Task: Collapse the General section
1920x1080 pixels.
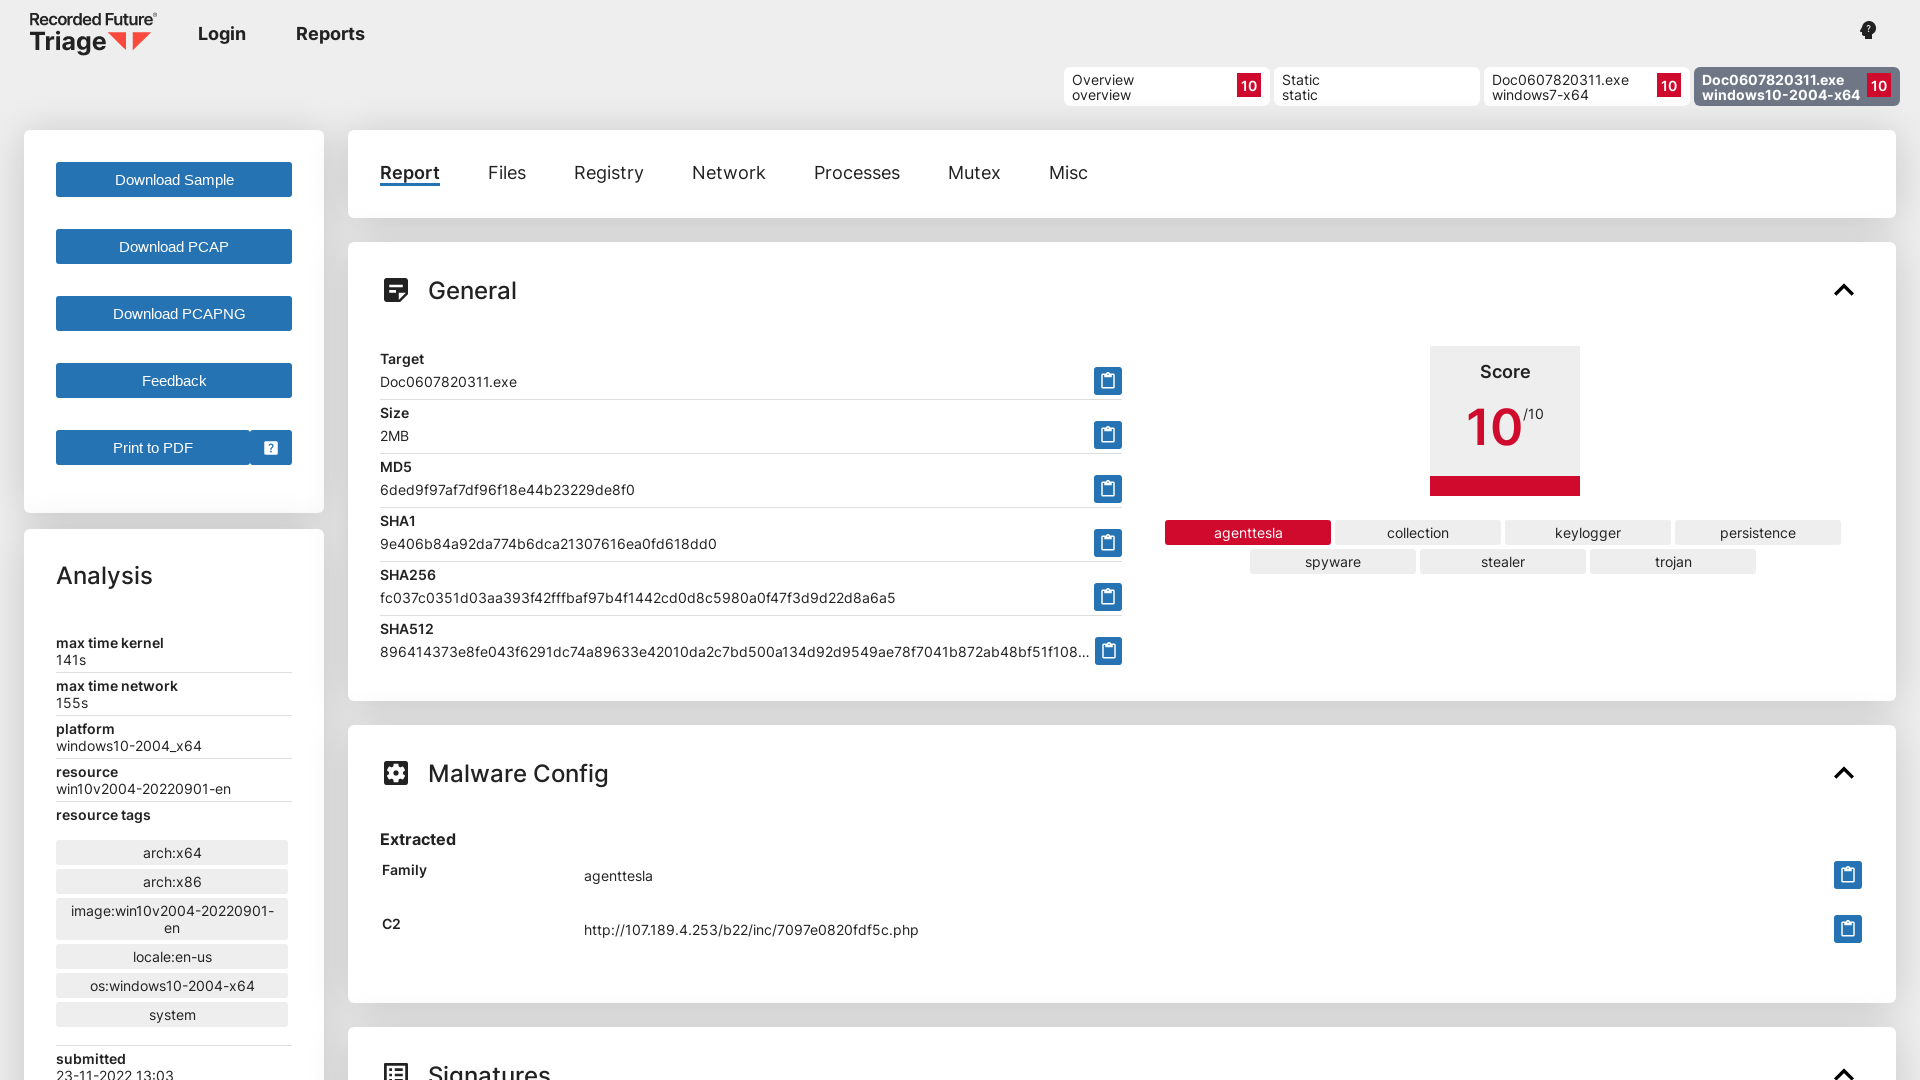Action: click(1844, 290)
